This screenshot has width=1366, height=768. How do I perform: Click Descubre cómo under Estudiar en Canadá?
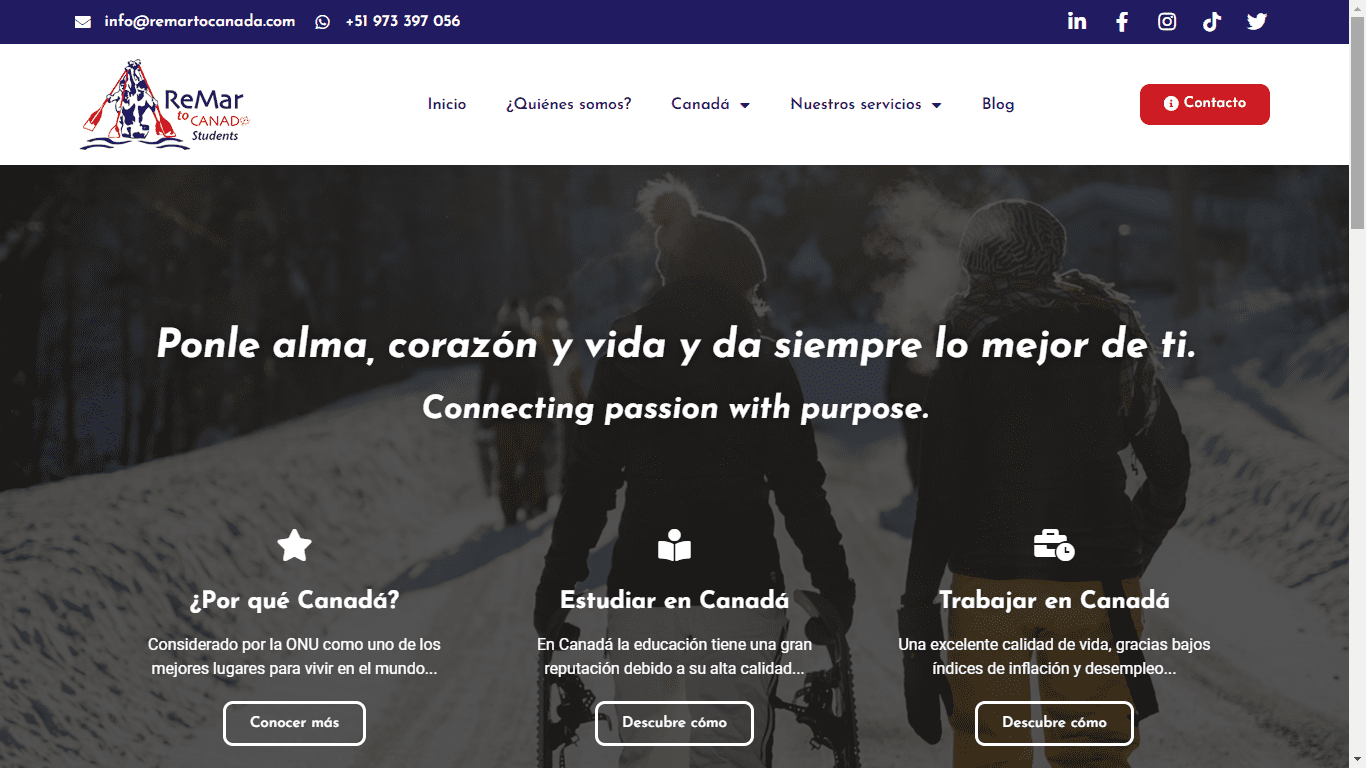point(674,723)
